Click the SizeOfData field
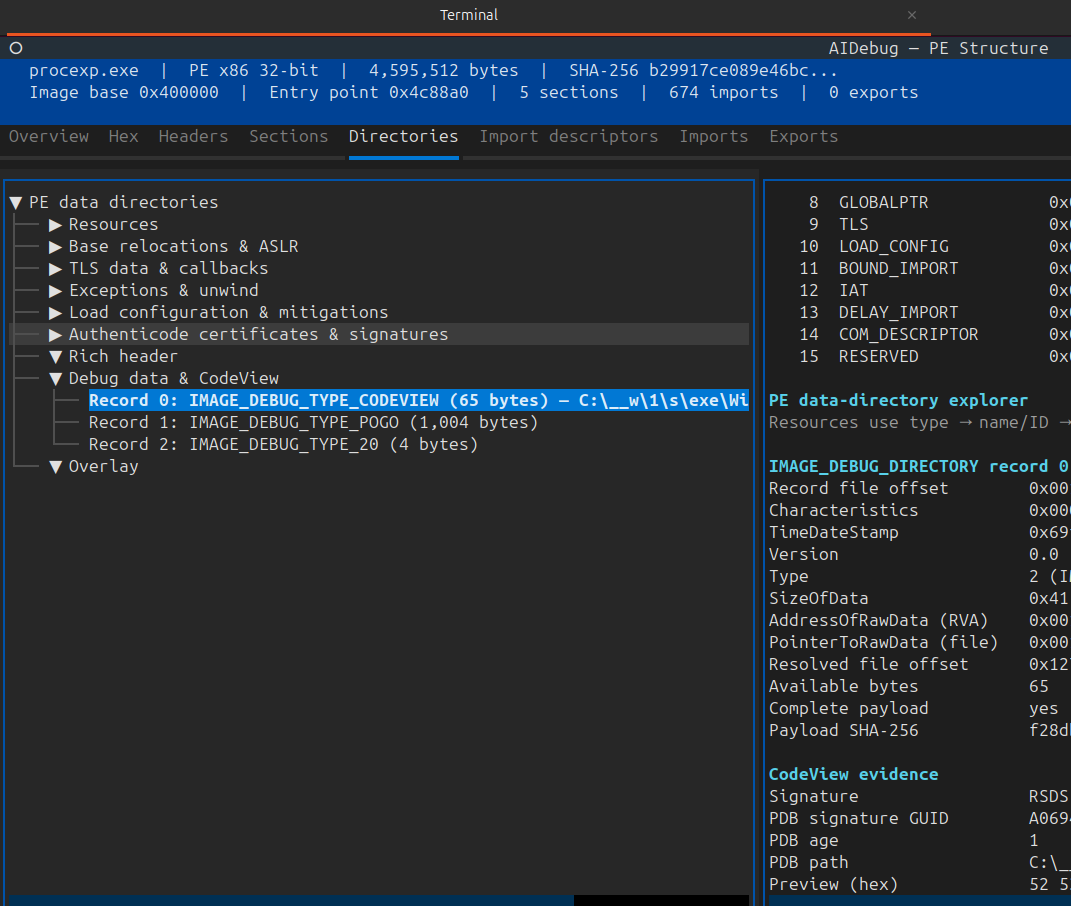This screenshot has height=906, width=1071. click(x=917, y=599)
